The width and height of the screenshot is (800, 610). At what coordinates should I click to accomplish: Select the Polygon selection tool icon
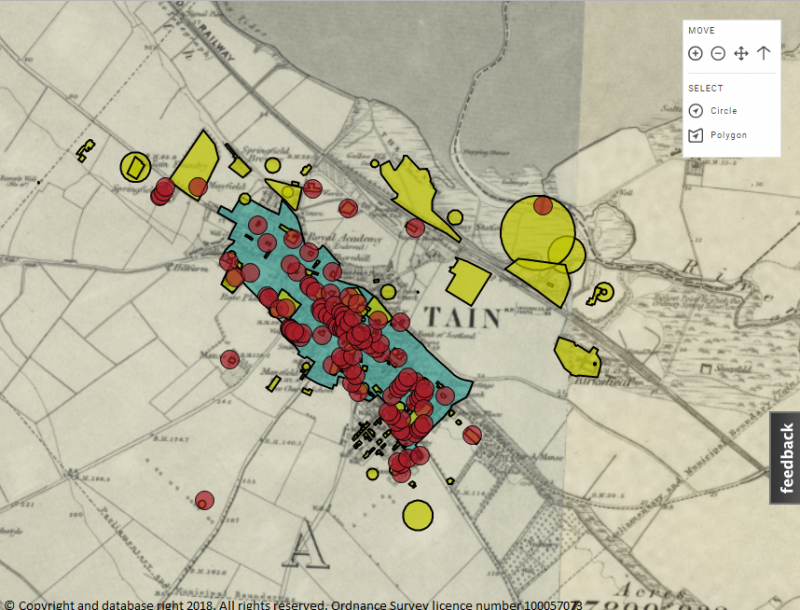coord(695,134)
